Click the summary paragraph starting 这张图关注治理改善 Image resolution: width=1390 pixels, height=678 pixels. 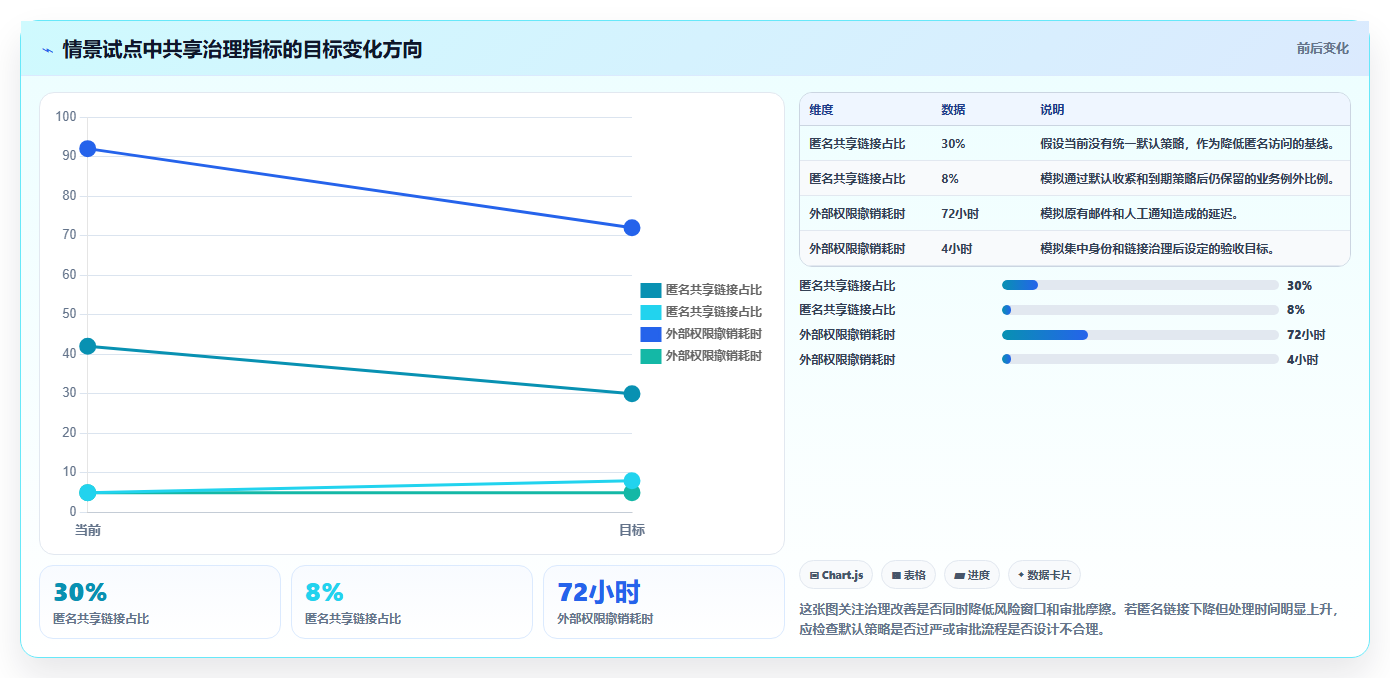point(1070,619)
